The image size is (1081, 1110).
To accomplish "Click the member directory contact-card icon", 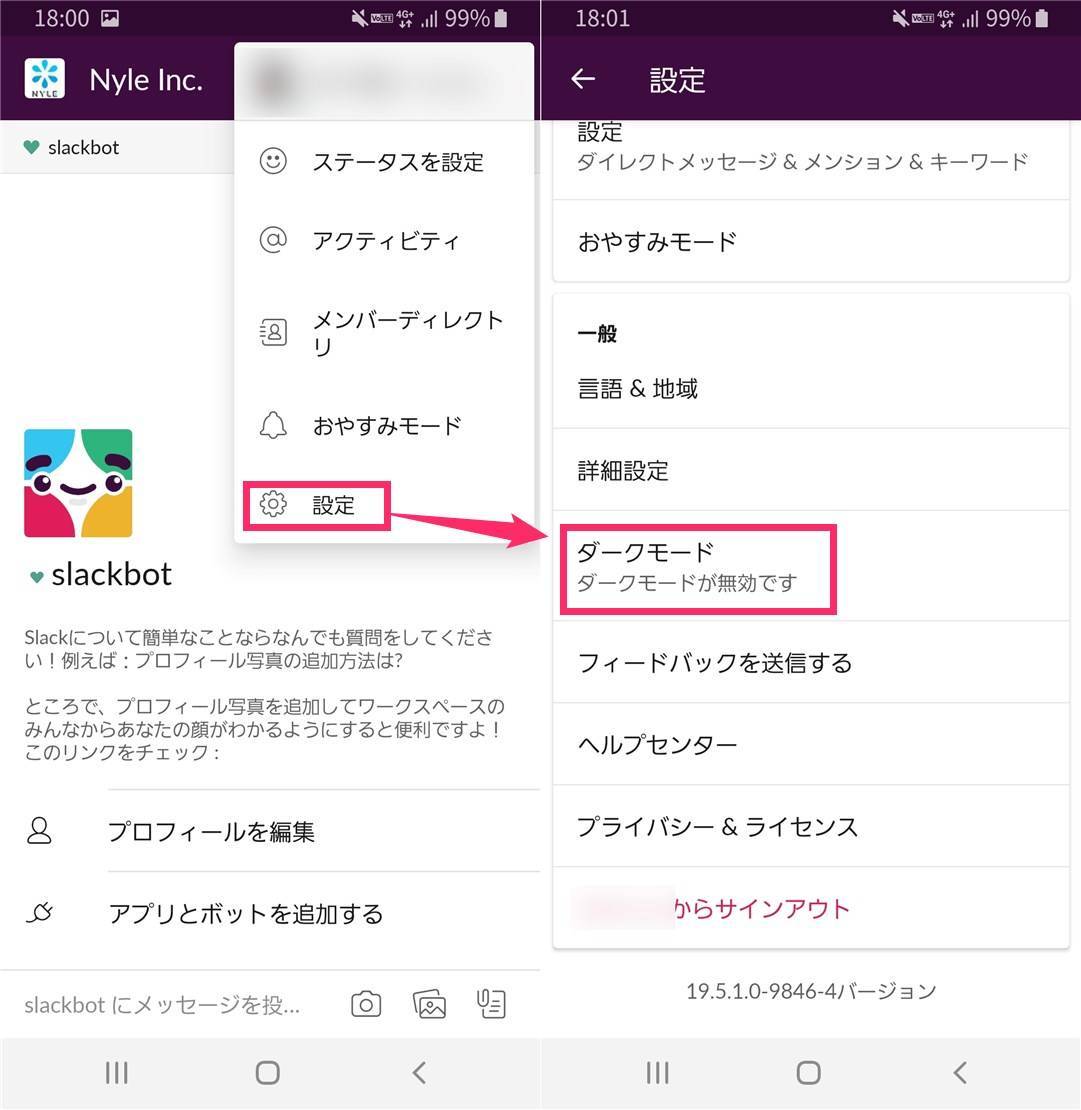I will (x=273, y=332).
